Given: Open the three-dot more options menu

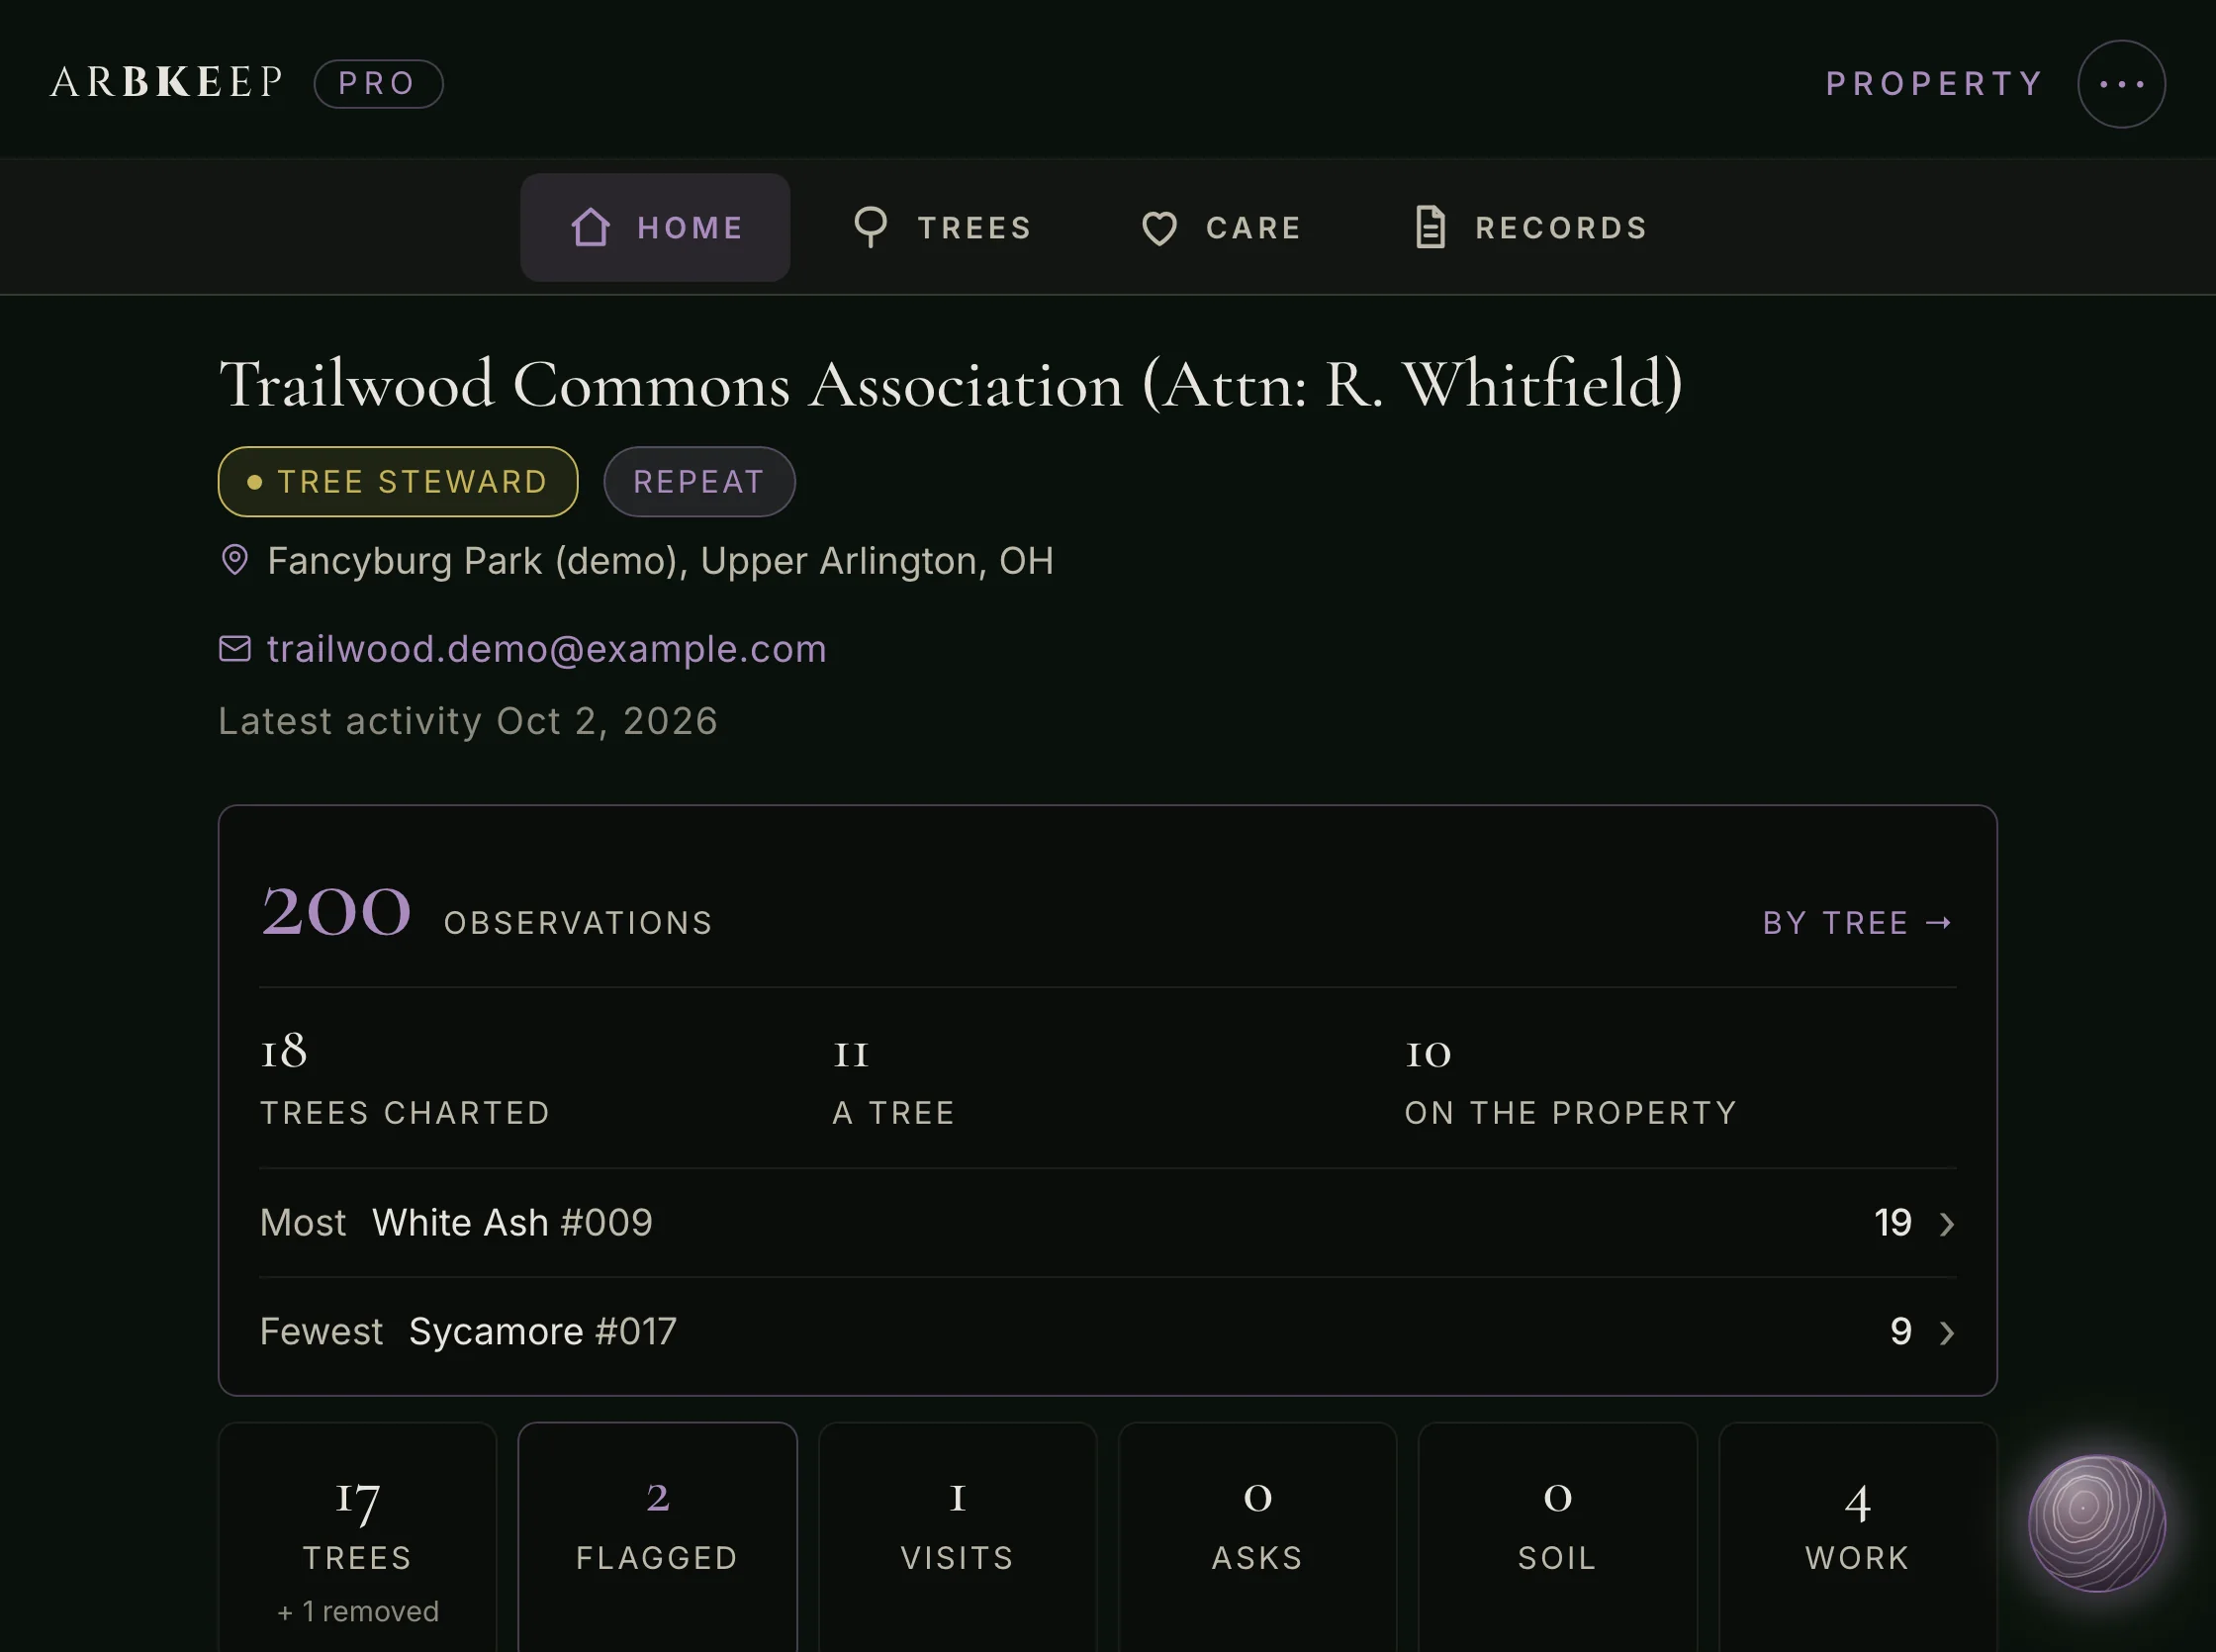Looking at the screenshot, I should 2121,84.
